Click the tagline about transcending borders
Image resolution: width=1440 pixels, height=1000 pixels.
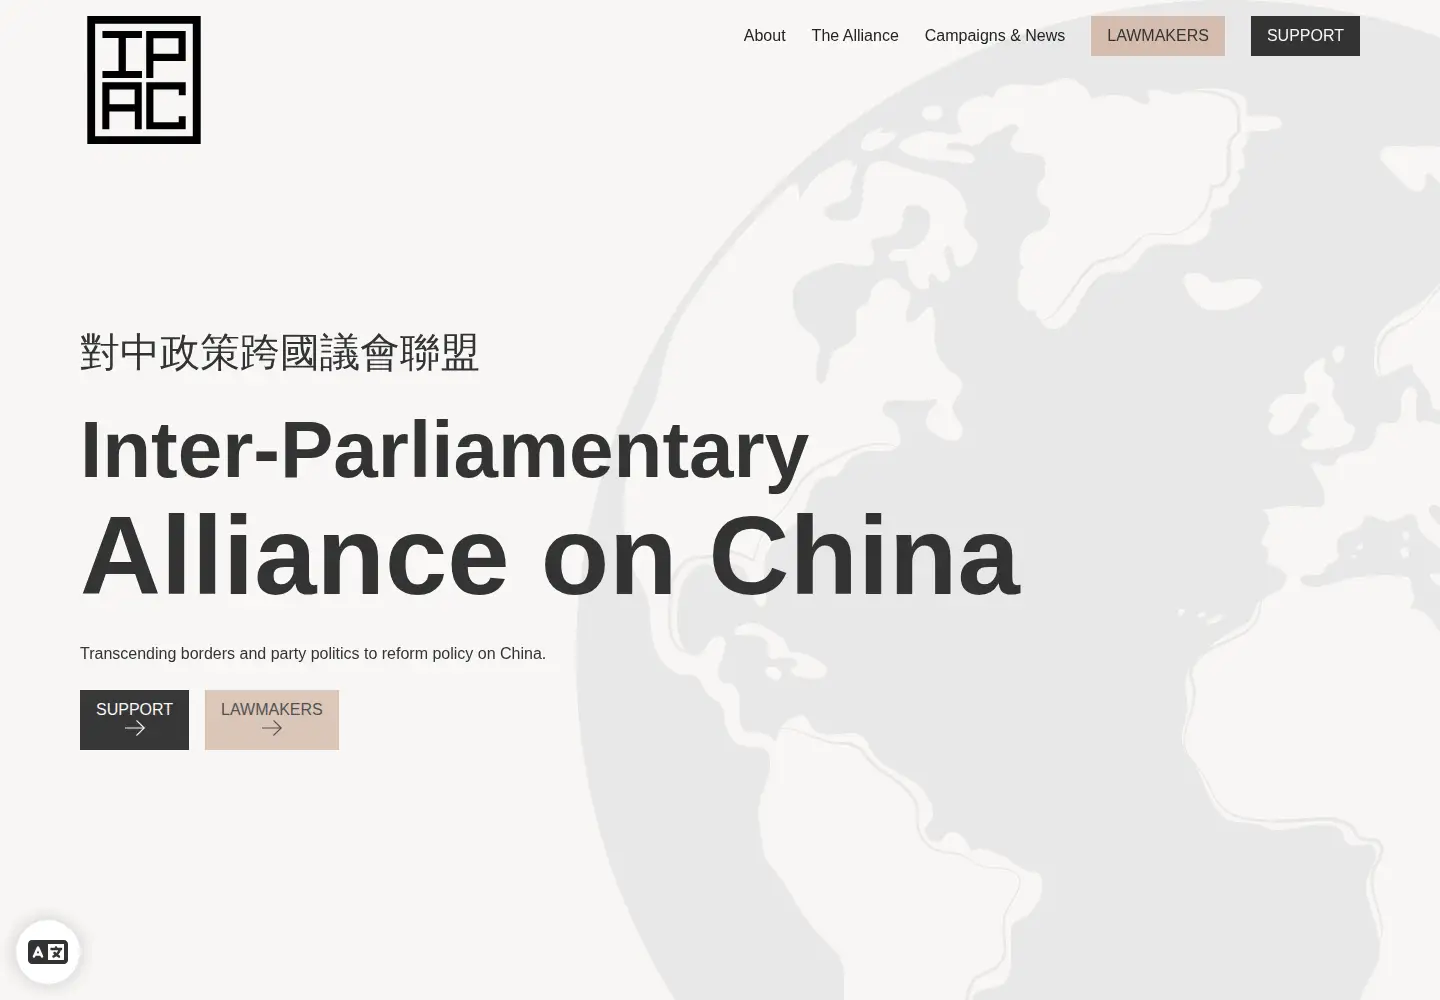pos(313,654)
